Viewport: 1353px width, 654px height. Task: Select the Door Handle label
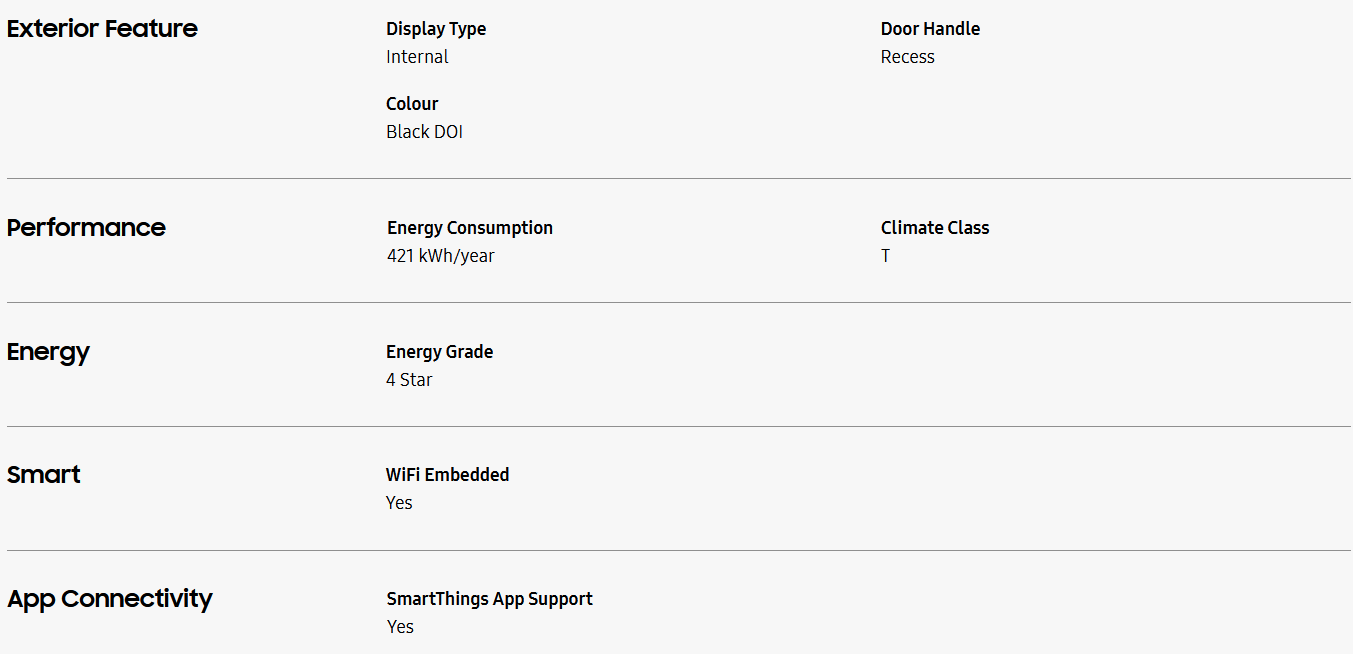(930, 29)
